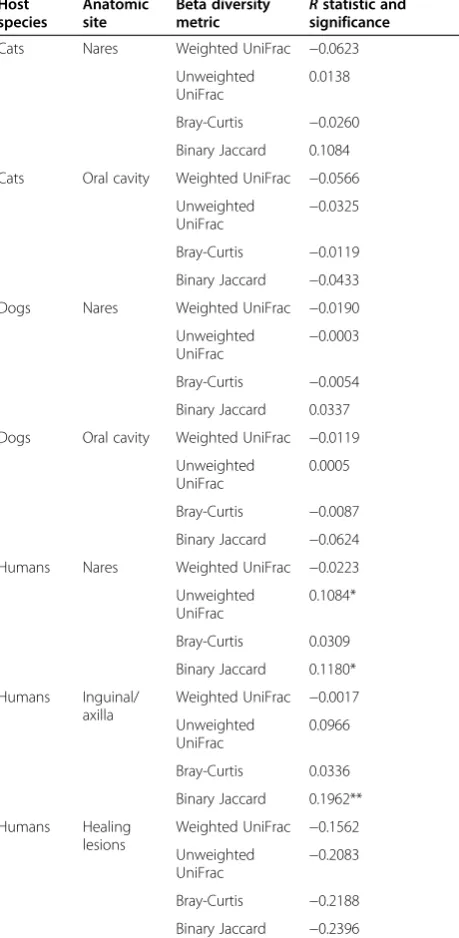Viewport: 459px width, 938px height.
Task: Click the −0.2396 value in last row
Action: tap(334, 929)
